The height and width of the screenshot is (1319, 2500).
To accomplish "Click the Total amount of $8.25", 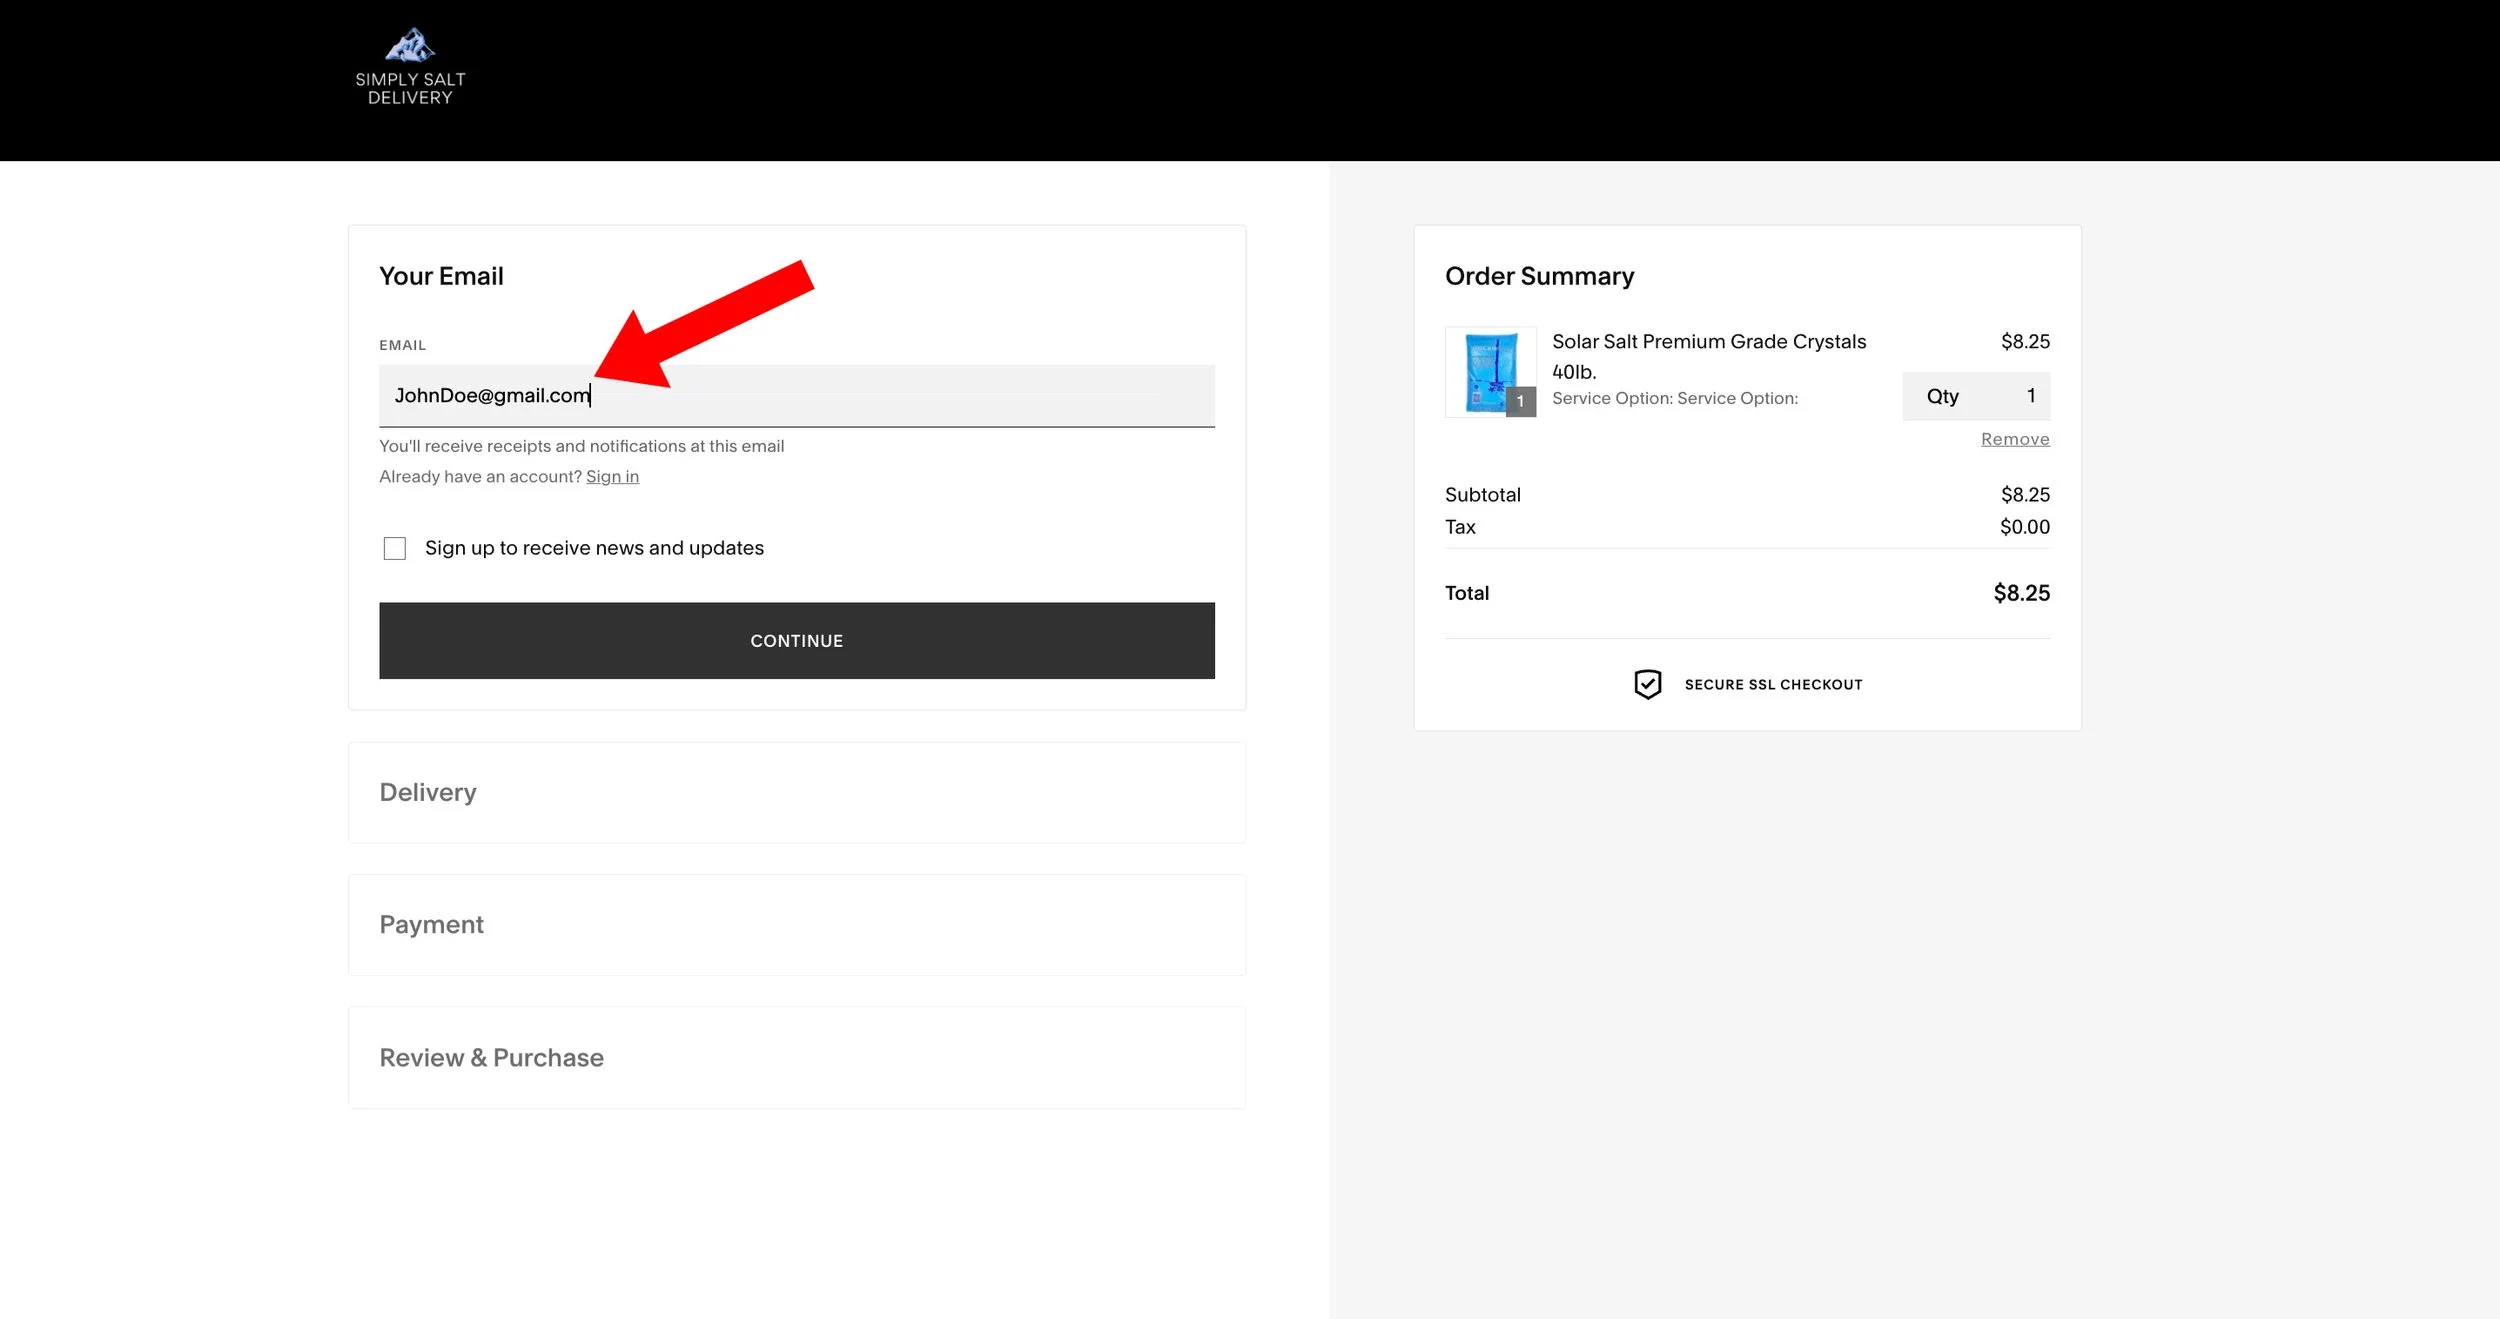I will [2024, 592].
